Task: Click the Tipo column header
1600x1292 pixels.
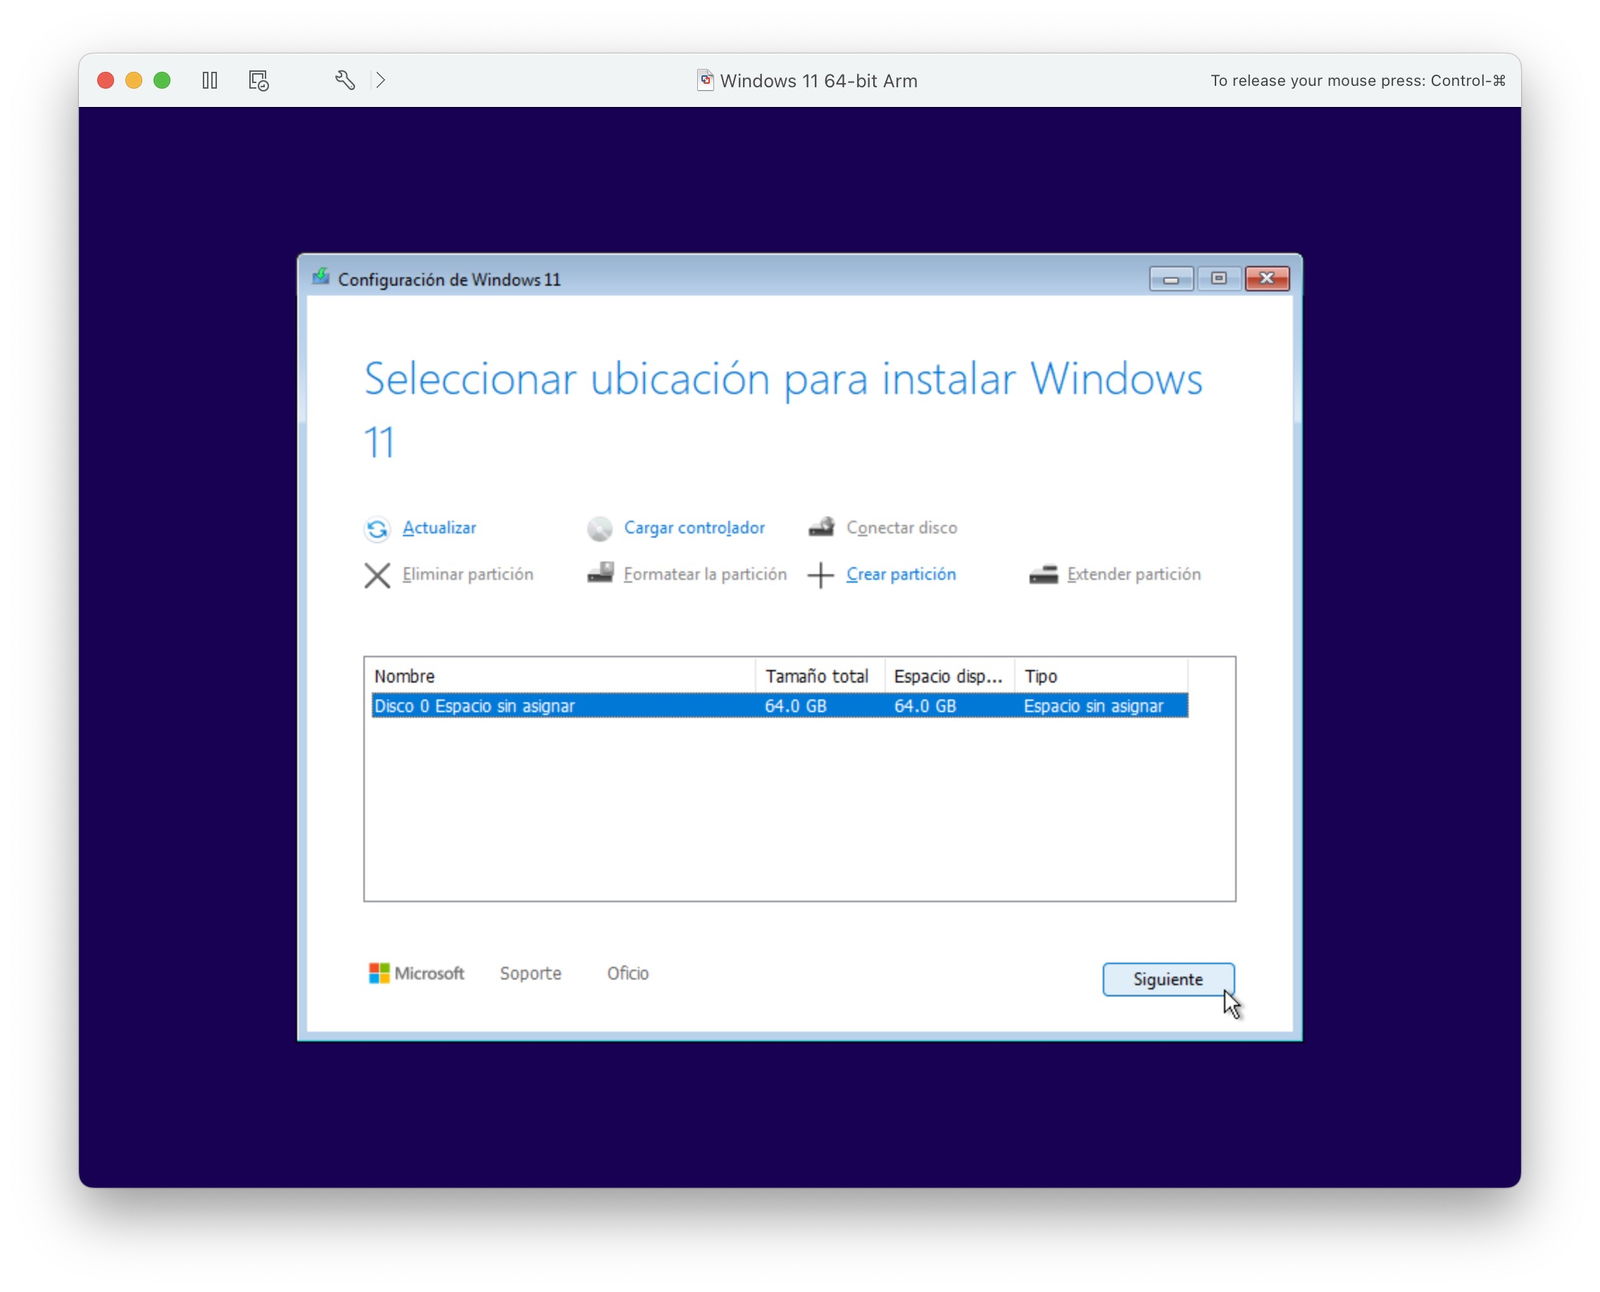Action: (1101, 676)
